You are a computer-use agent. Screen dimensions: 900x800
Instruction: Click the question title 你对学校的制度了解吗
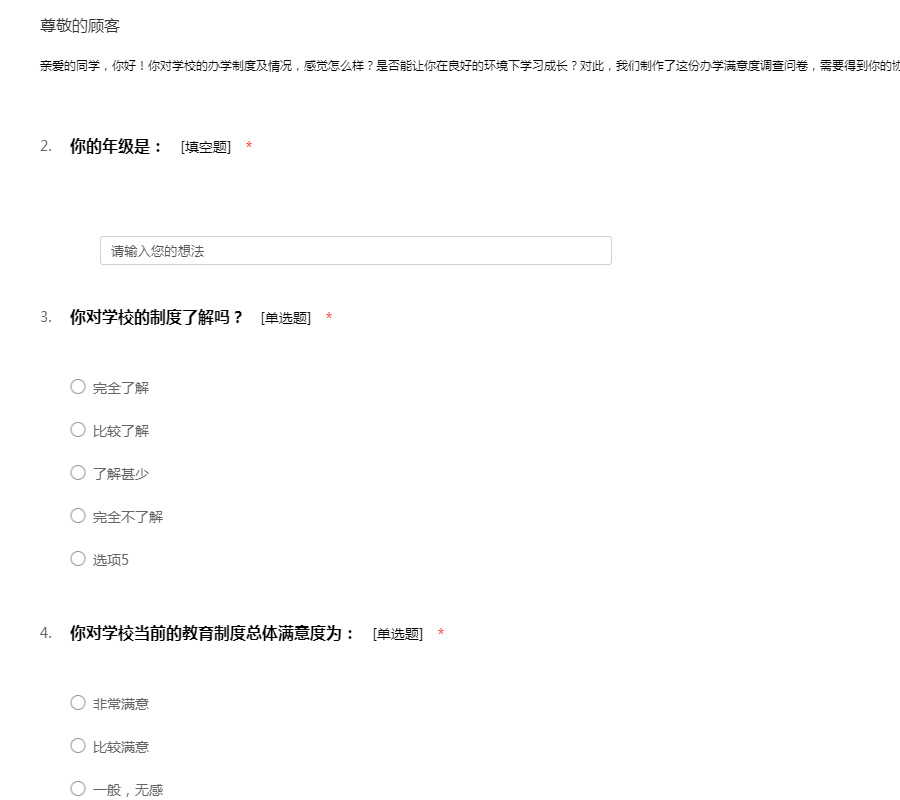(x=156, y=318)
